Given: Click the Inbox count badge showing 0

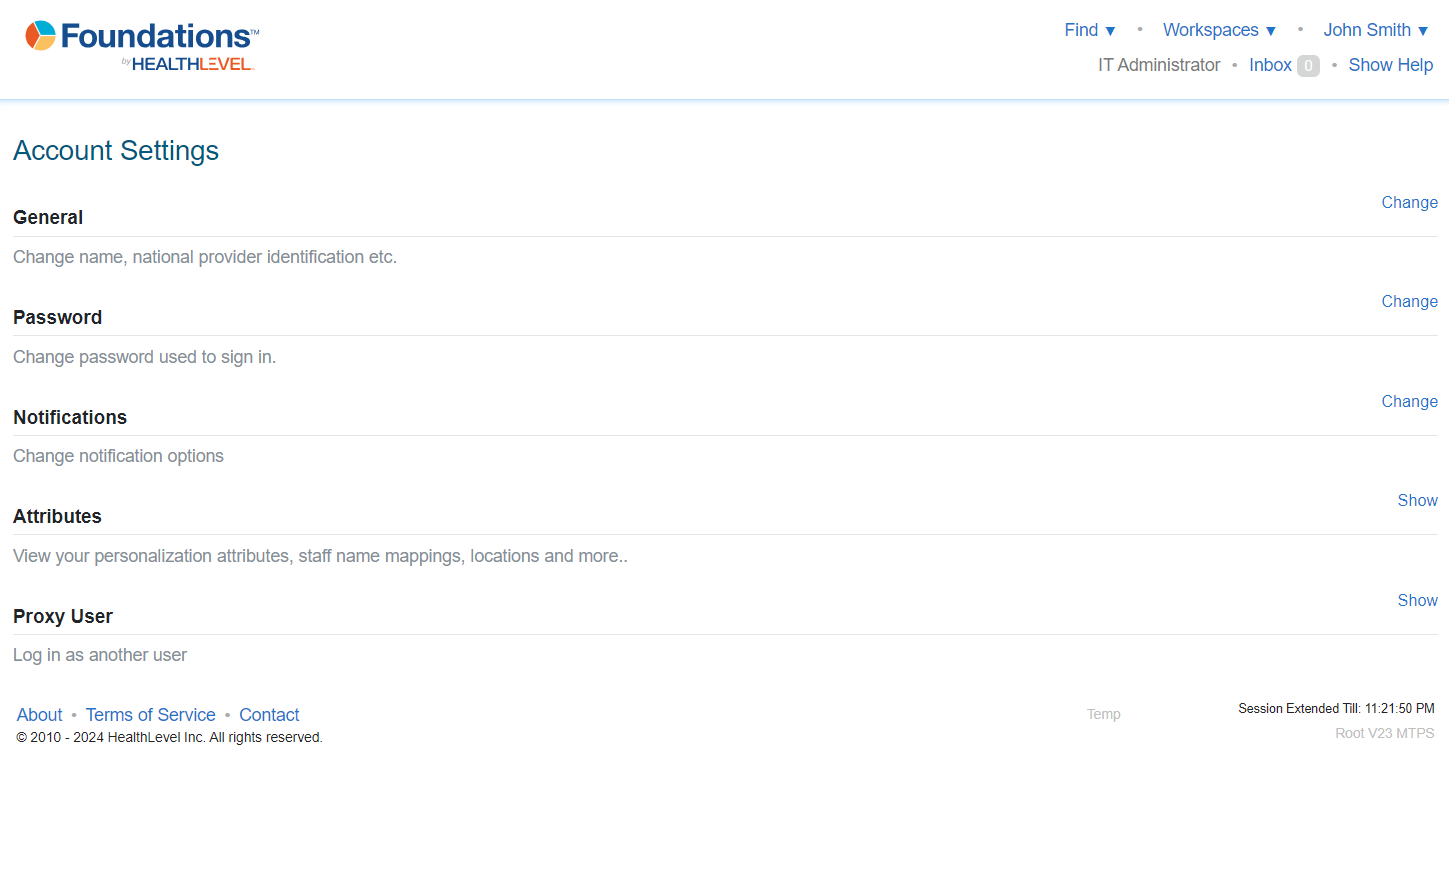Looking at the screenshot, I should [1308, 66].
